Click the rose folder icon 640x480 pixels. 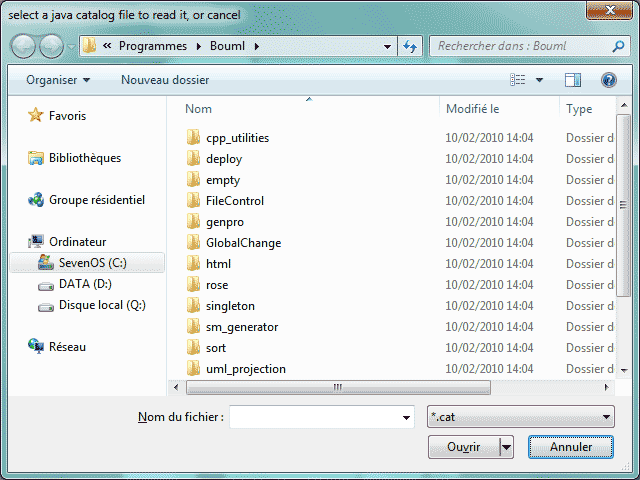[193, 284]
